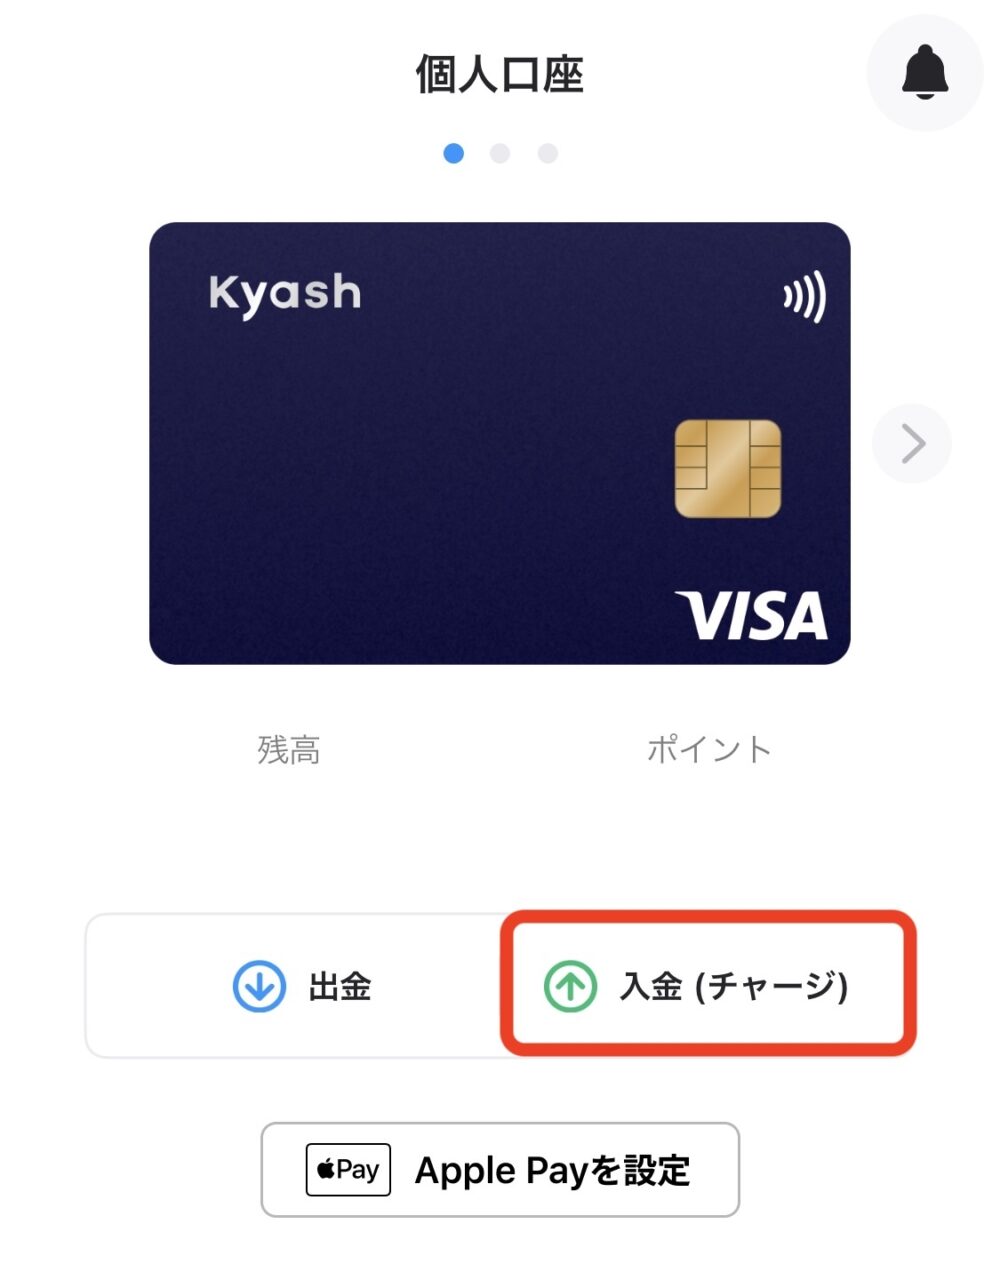Open 入金 (チャージ) to add funds
This screenshot has width=1000, height=1272.
click(708, 984)
